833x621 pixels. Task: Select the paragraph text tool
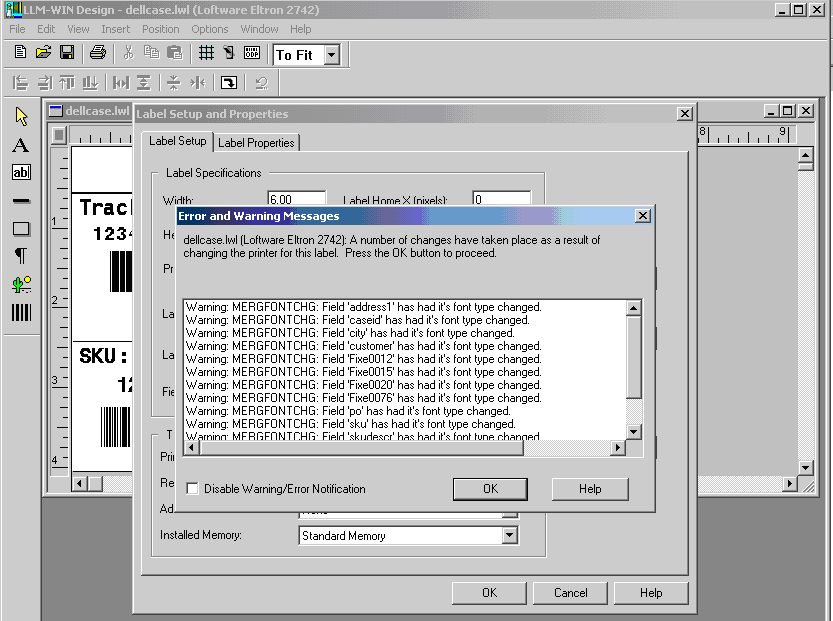coord(21,257)
